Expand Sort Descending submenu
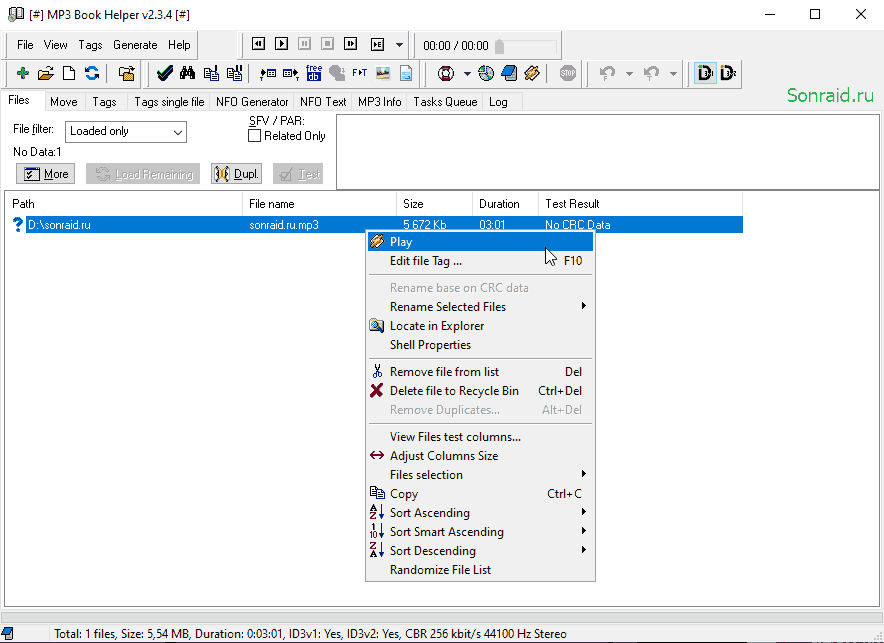The width and height of the screenshot is (884, 643). point(480,551)
